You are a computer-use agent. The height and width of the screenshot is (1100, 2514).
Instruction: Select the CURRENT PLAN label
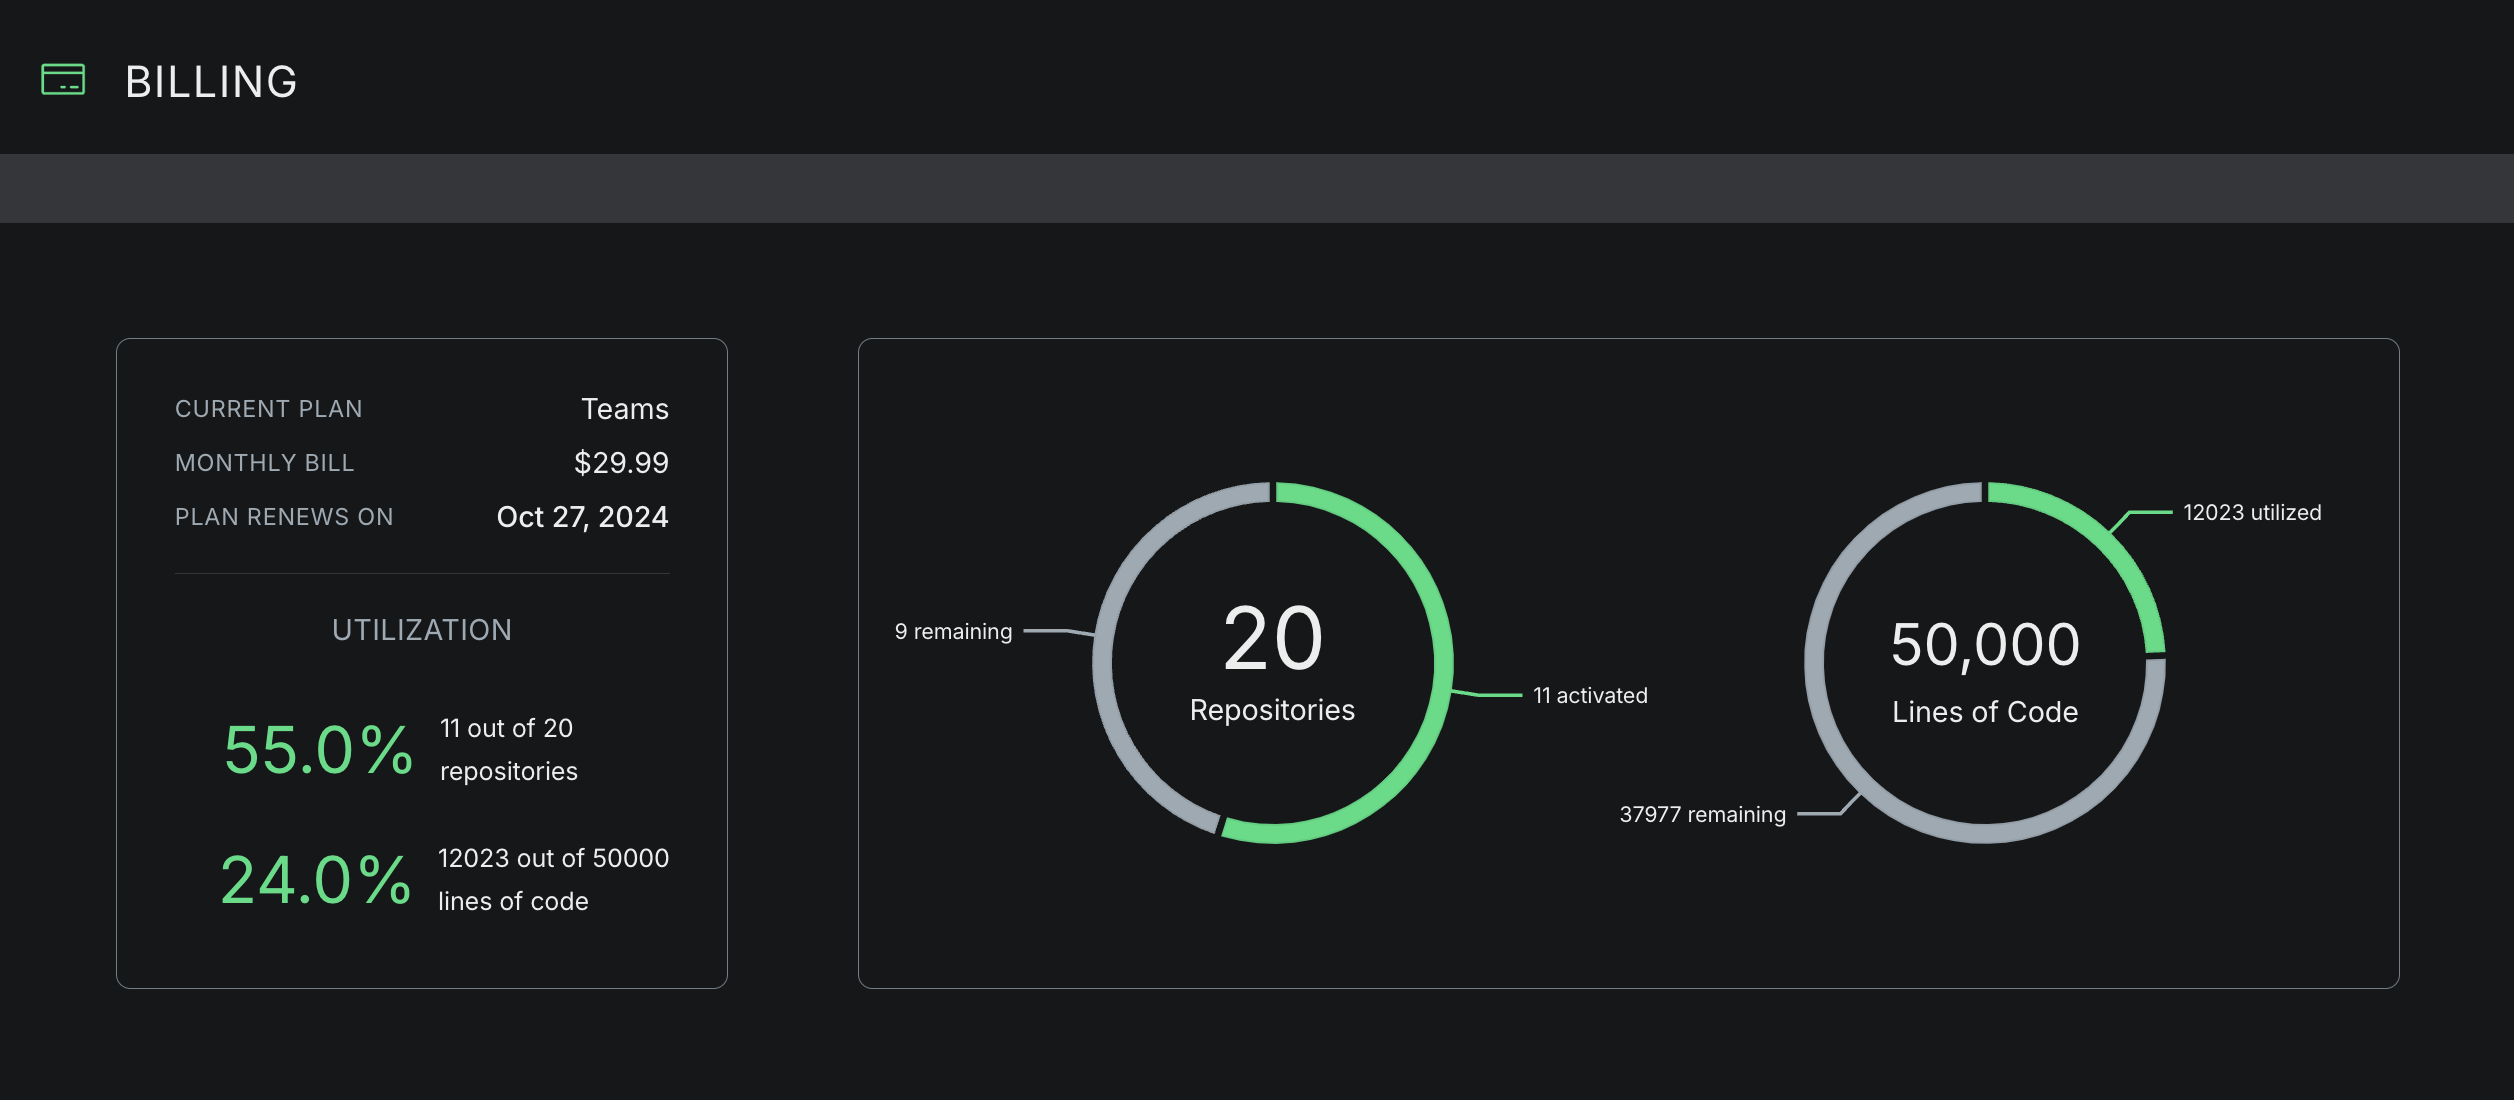pyautogui.click(x=269, y=409)
